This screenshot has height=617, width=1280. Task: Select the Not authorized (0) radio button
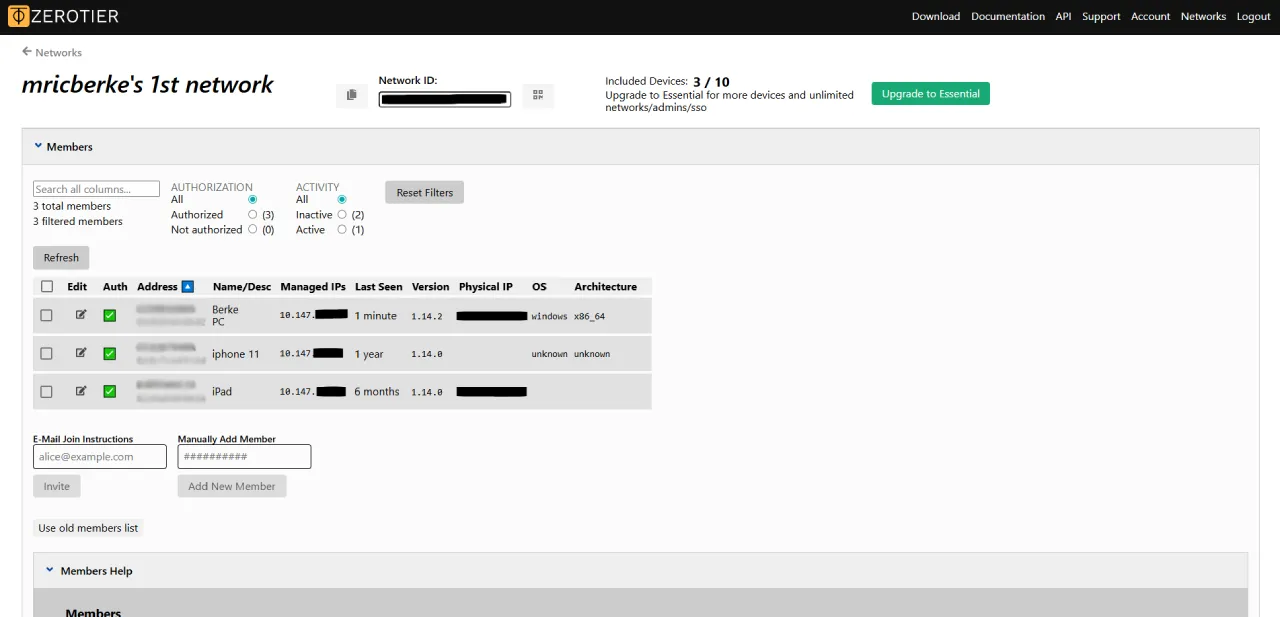(x=252, y=230)
